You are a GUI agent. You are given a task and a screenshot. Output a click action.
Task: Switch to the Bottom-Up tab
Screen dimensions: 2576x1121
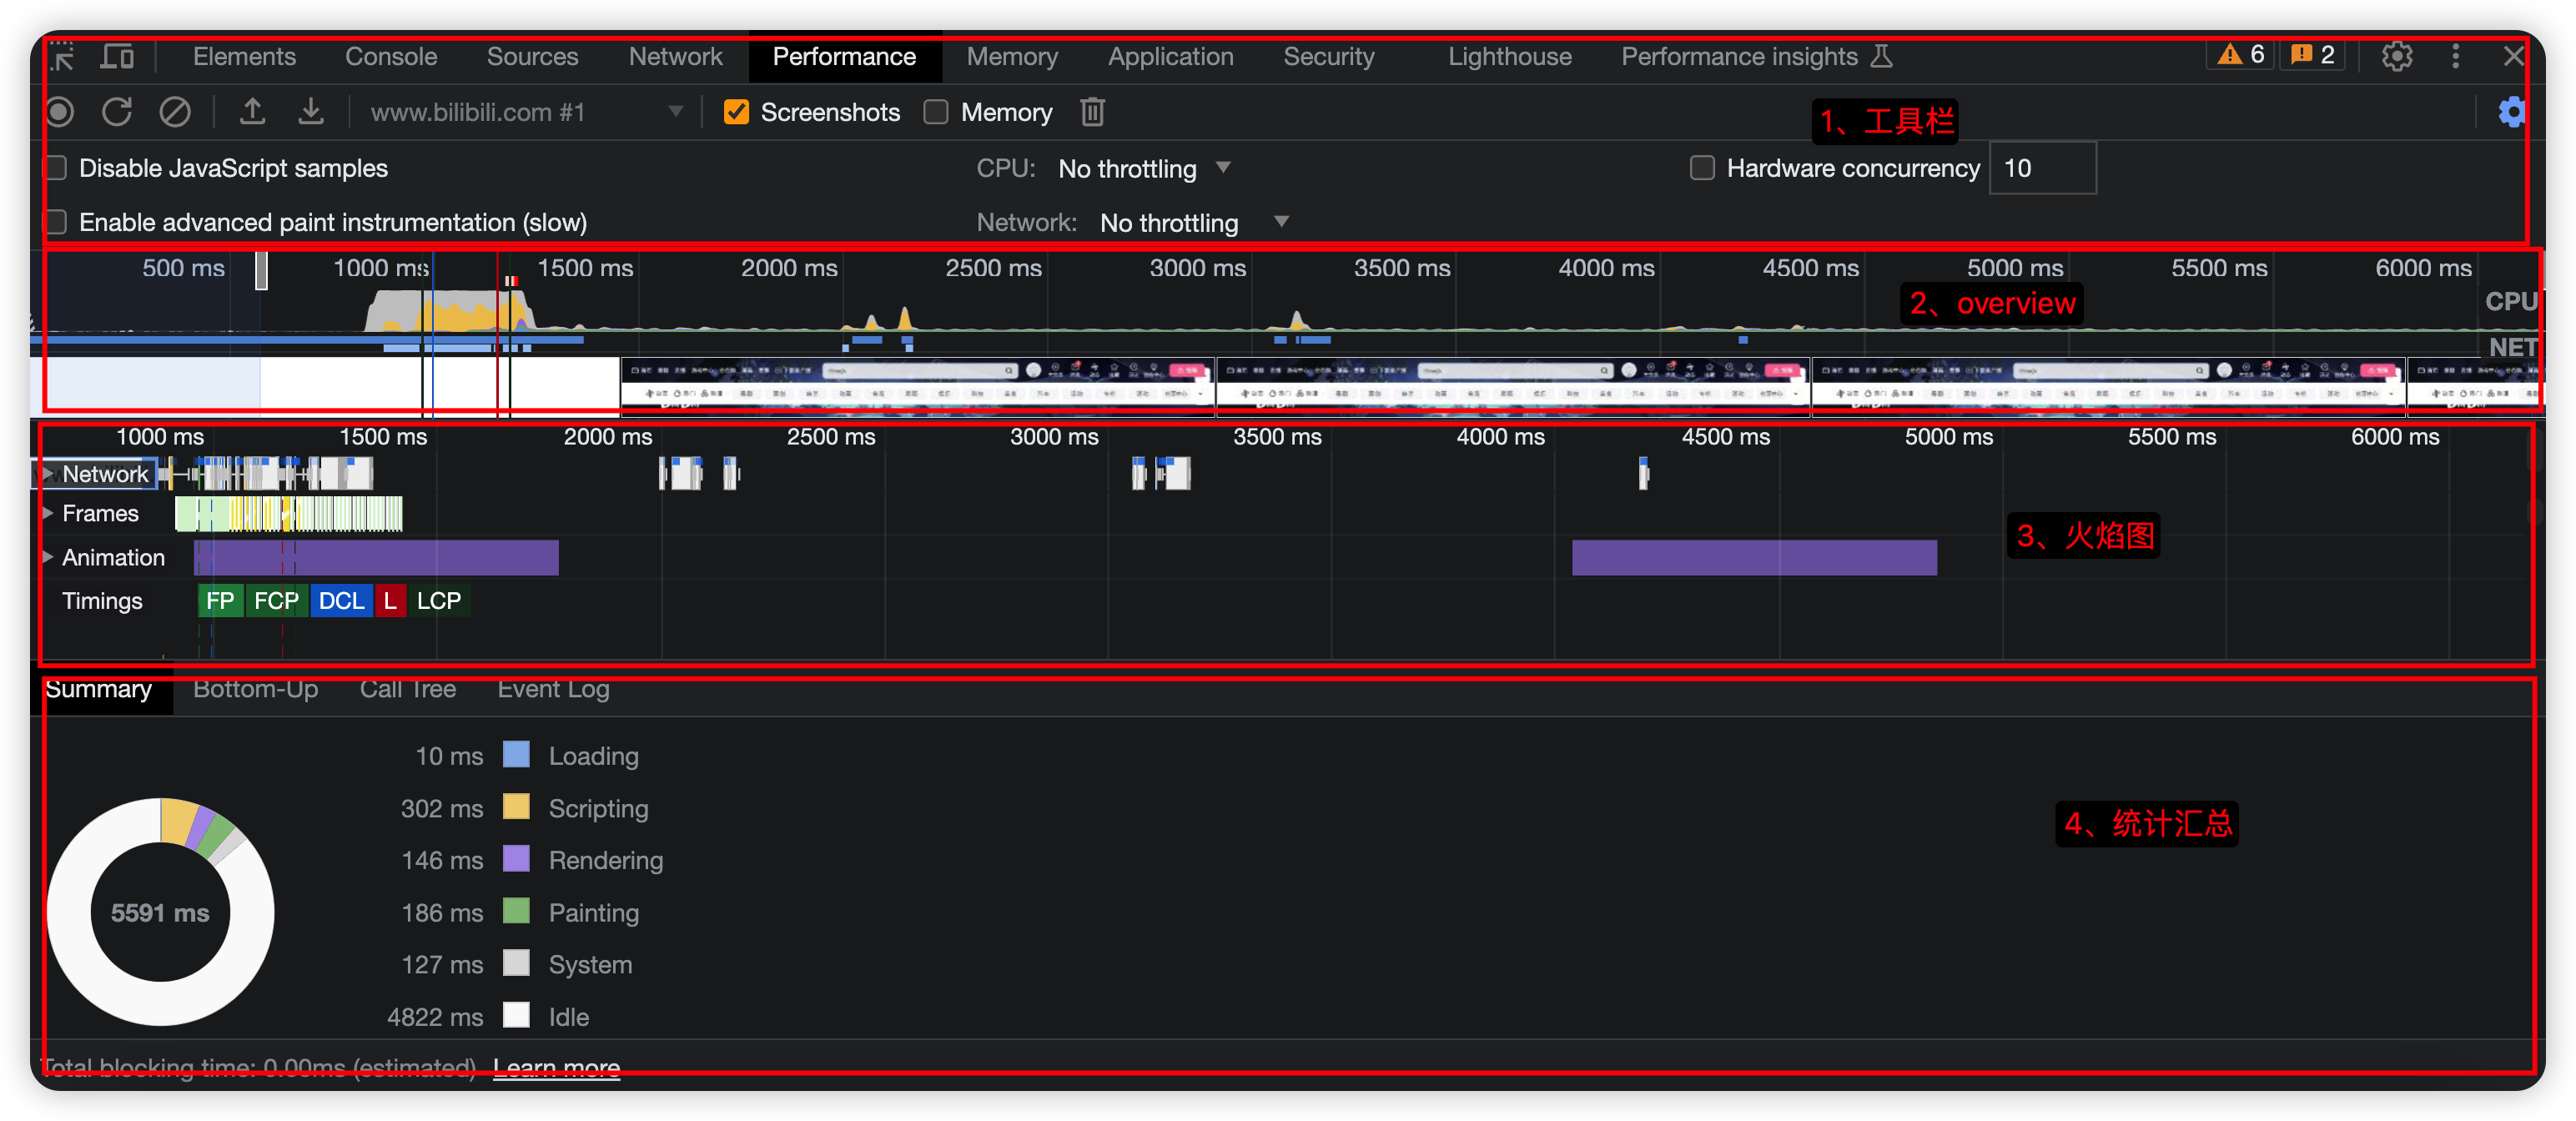coord(255,689)
